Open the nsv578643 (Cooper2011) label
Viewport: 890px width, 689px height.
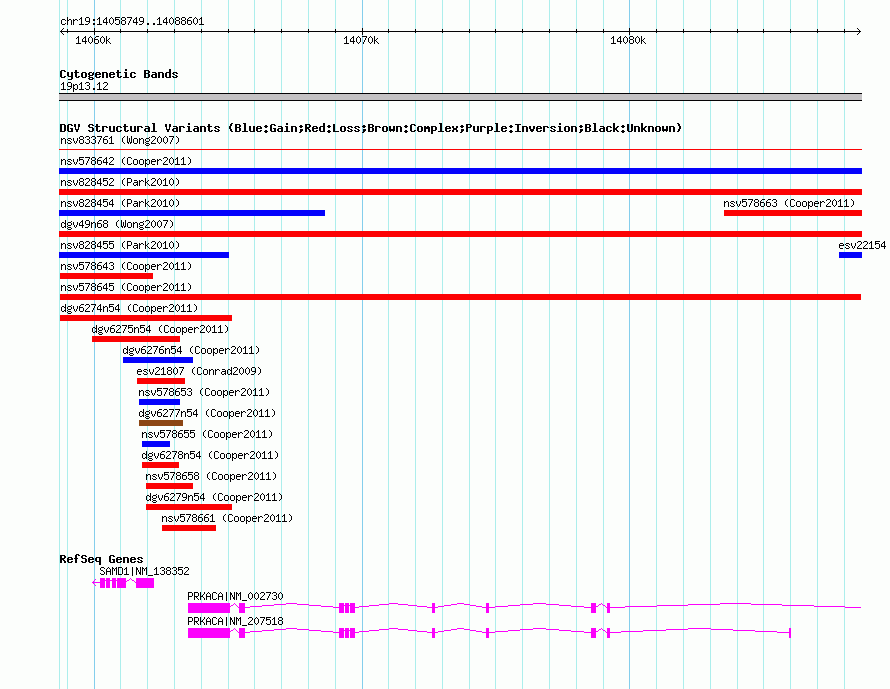(126, 266)
